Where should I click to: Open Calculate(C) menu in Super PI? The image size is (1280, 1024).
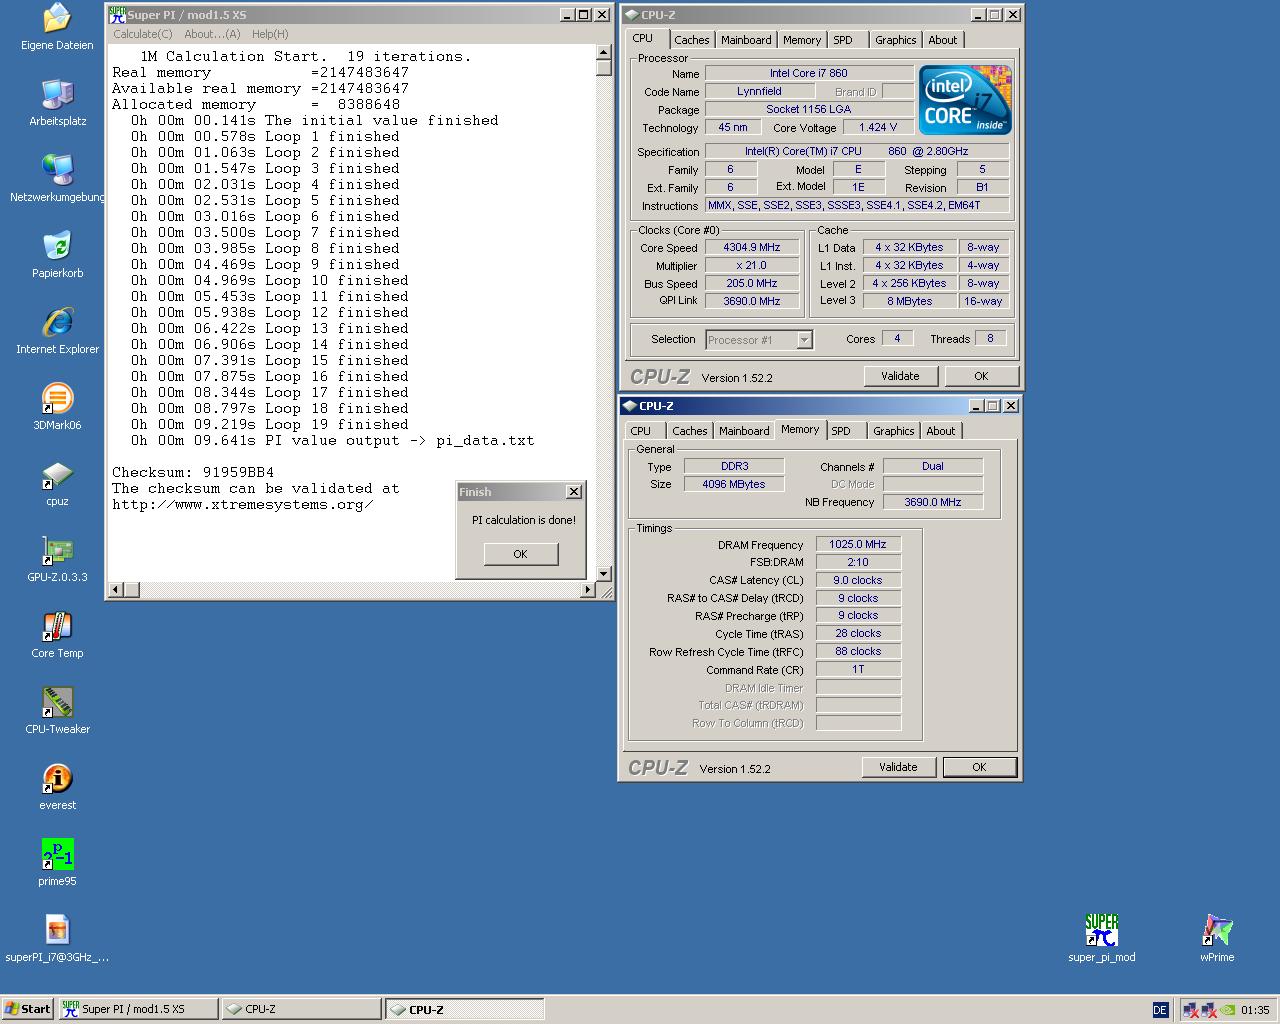click(x=143, y=34)
